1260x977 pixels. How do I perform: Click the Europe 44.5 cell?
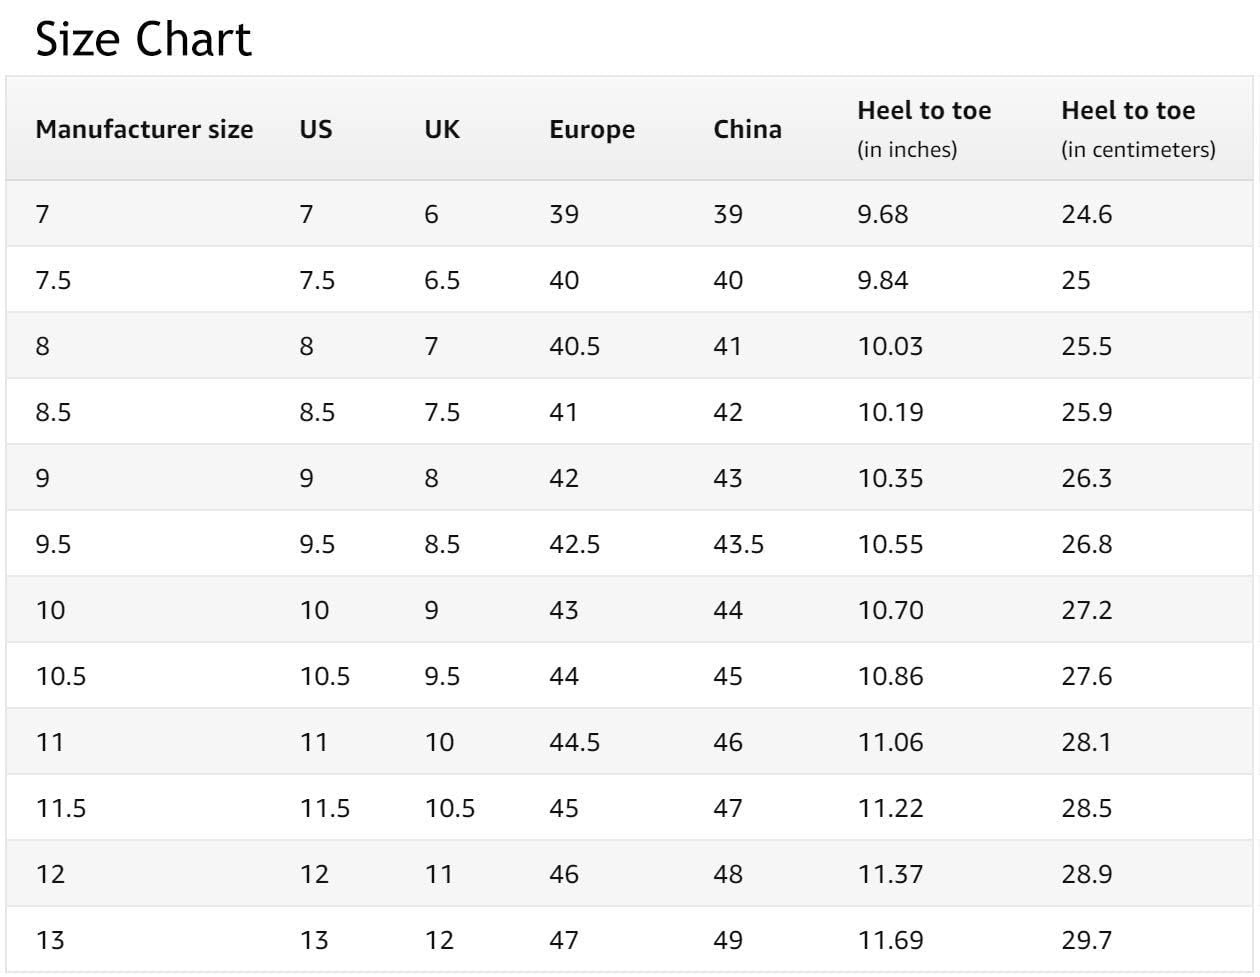[575, 743]
